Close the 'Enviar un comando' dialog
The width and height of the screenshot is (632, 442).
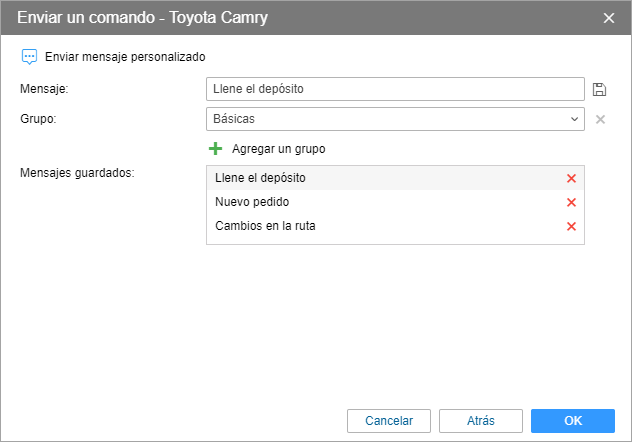click(609, 18)
